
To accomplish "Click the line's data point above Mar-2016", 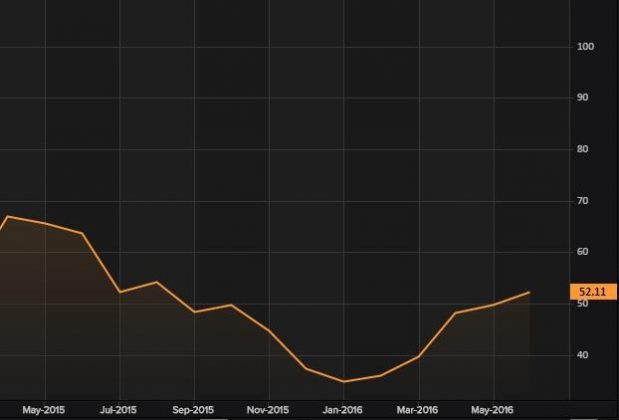I will (417, 357).
